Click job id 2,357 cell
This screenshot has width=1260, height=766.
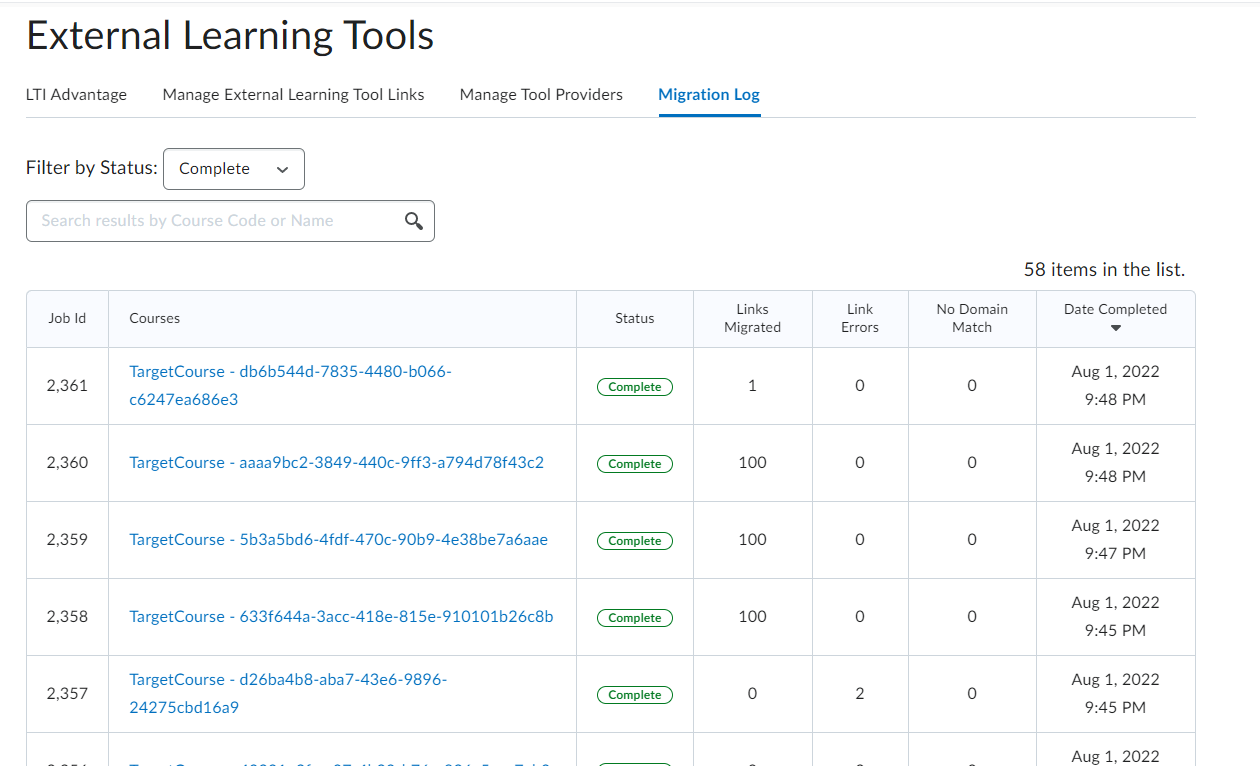(67, 694)
